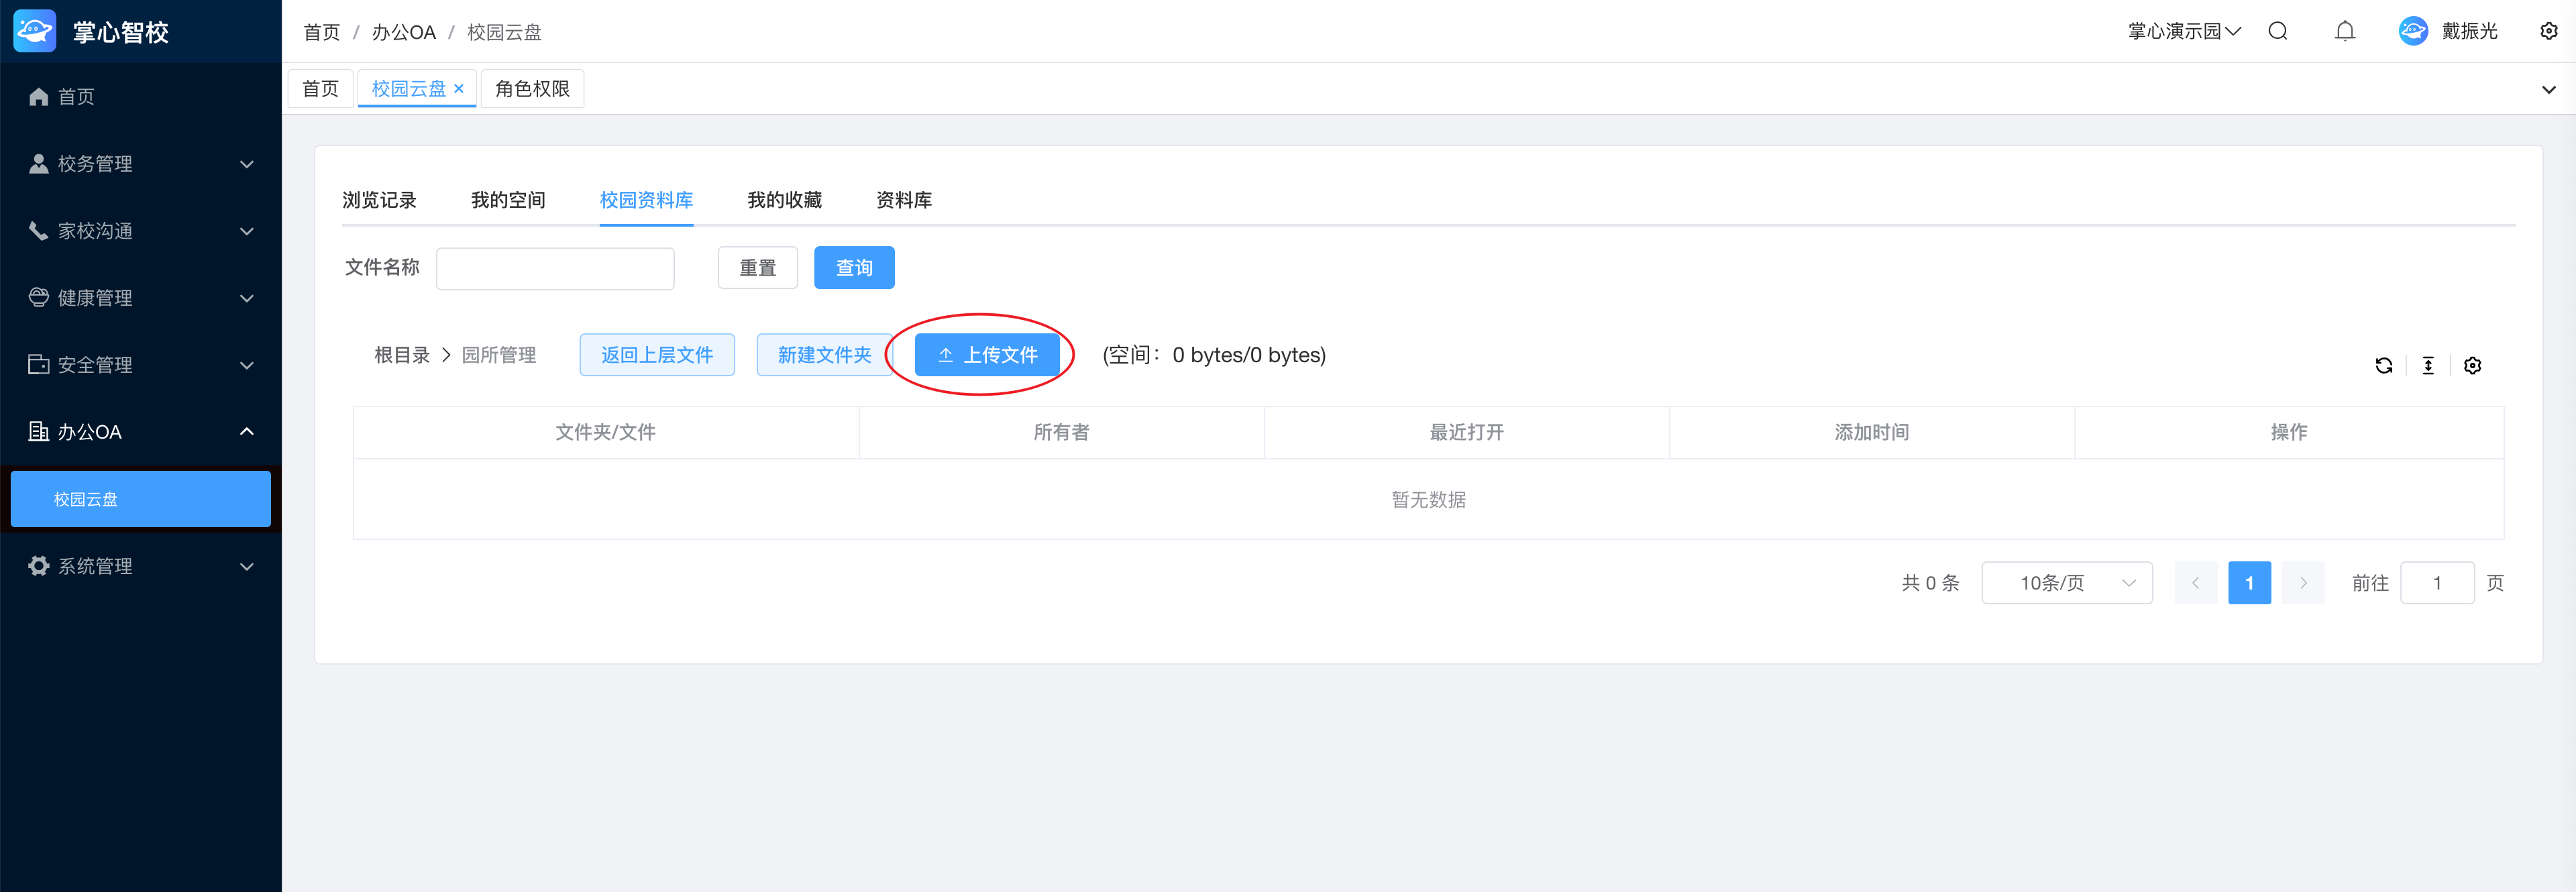The height and width of the screenshot is (892, 2576).
Task: Open the 掌心演示园 campus dropdown
Action: pos(2184,31)
